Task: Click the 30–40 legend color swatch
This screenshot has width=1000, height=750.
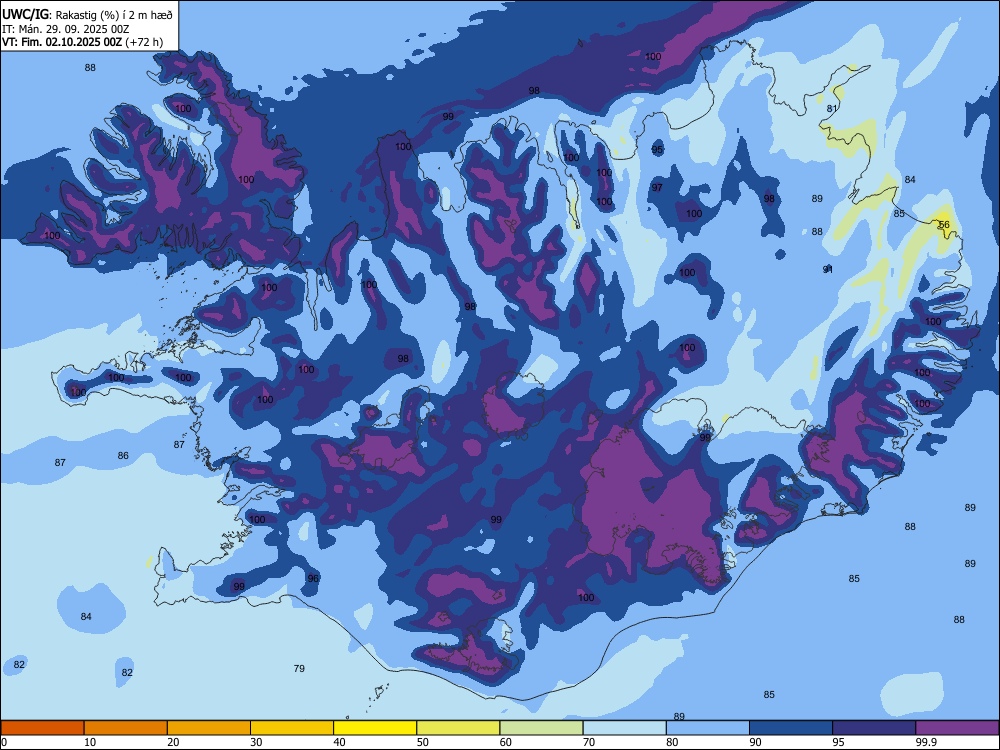Action: 292,728
